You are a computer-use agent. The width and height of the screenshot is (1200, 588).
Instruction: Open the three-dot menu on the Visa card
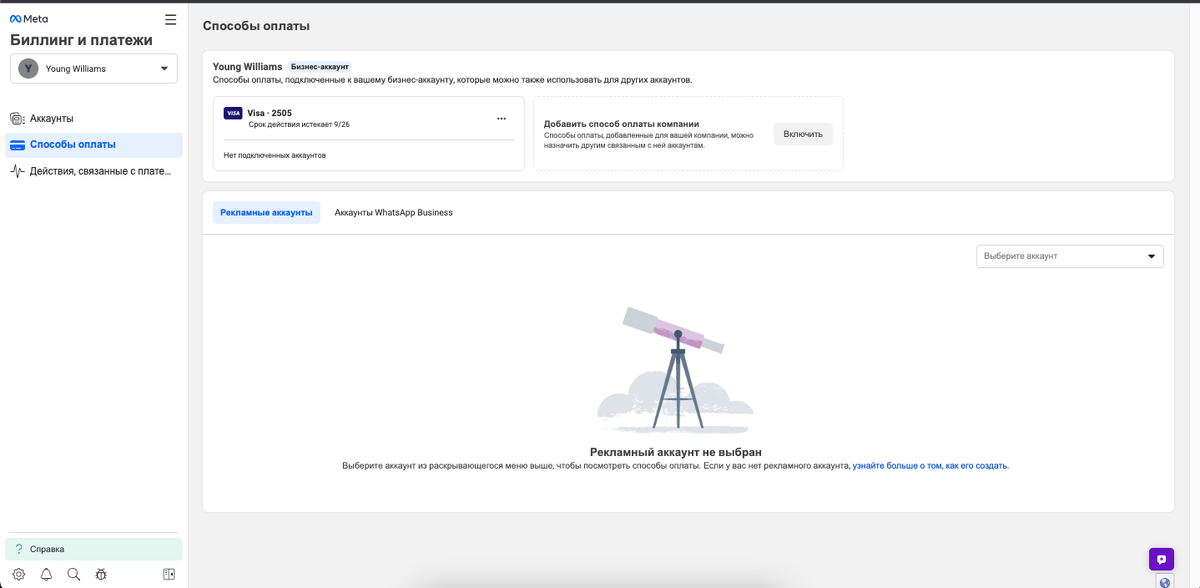click(502, 117)
